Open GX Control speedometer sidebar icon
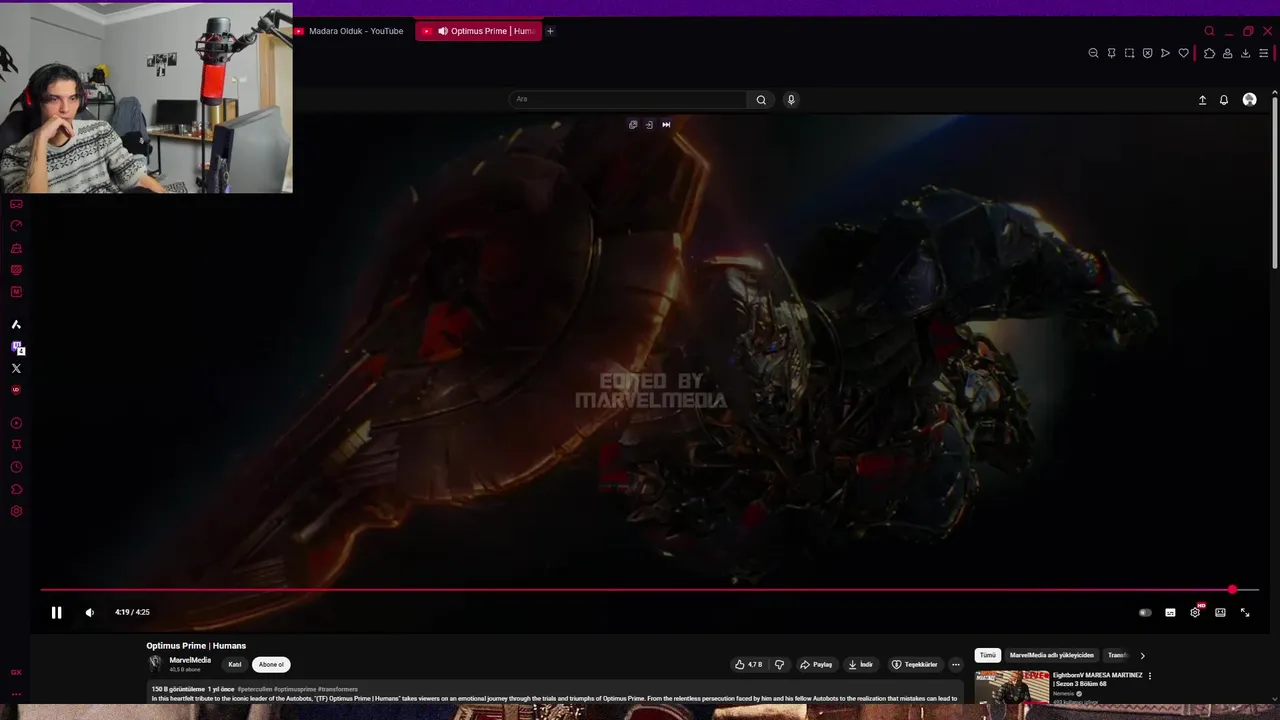 pos(16,226)
